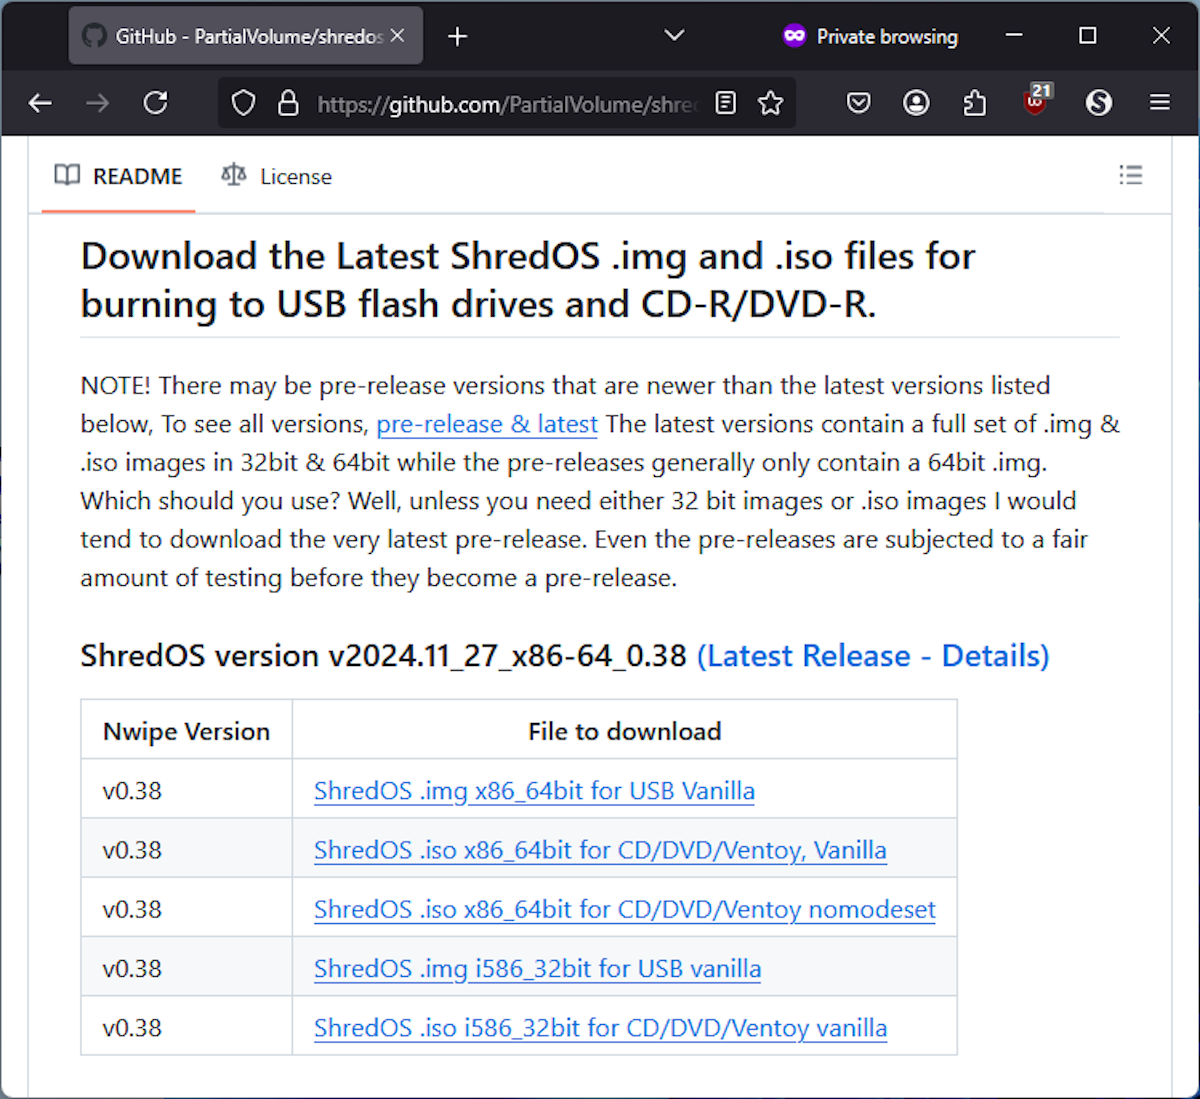The width and height of the screenshot is (1200, 1099).
Task: Click the S extension icon in toolbar
Action: (x=1098, y=103)
